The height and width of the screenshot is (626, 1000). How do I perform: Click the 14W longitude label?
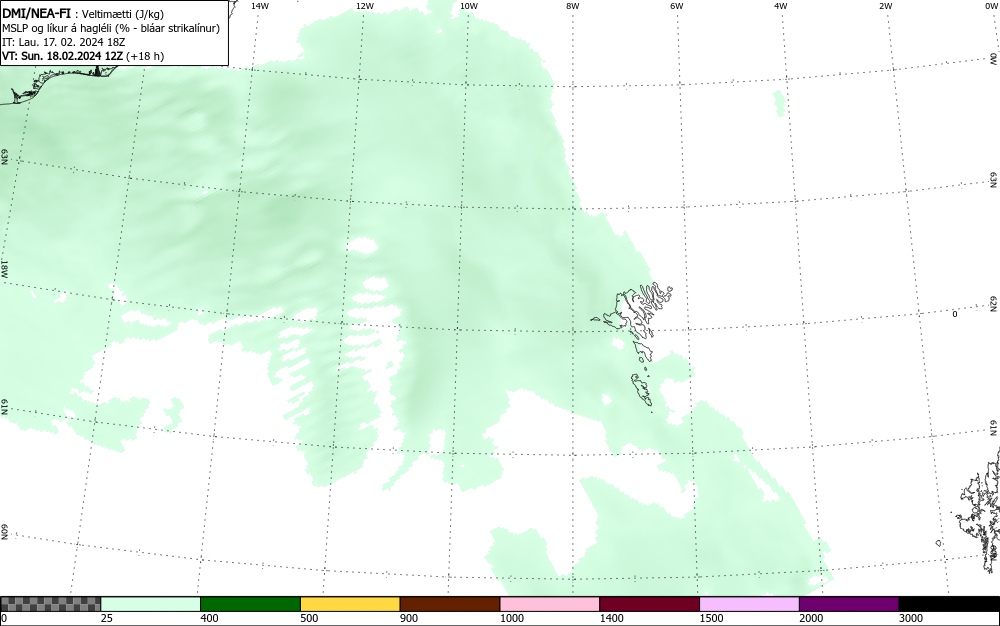[260, 6]
